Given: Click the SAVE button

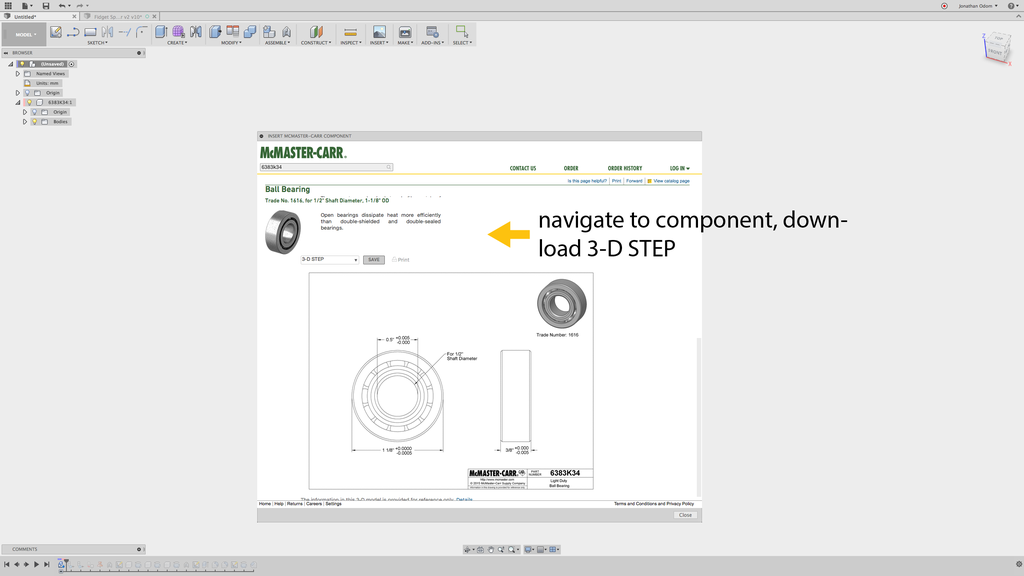Looking at the screenshot, I should point(374,259).
